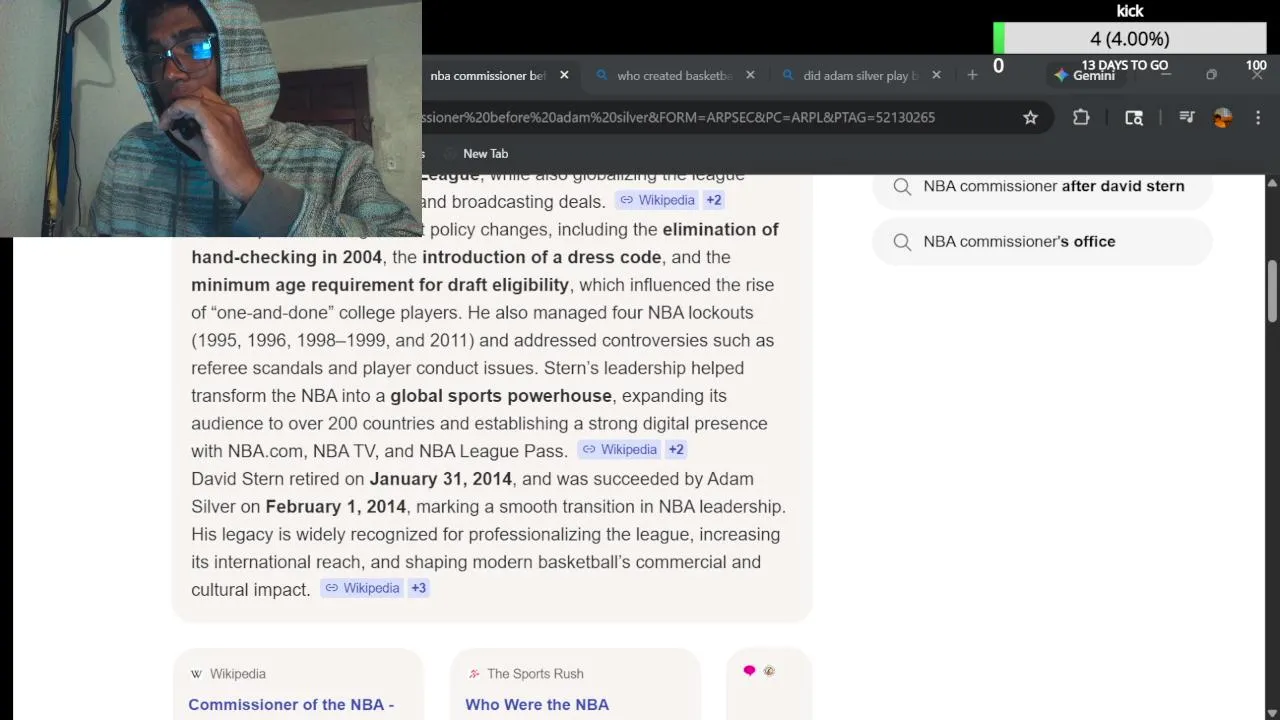Open Chrome's three-dot menu
Viewport: 1280px width, 720px height.
point(1258,117)
